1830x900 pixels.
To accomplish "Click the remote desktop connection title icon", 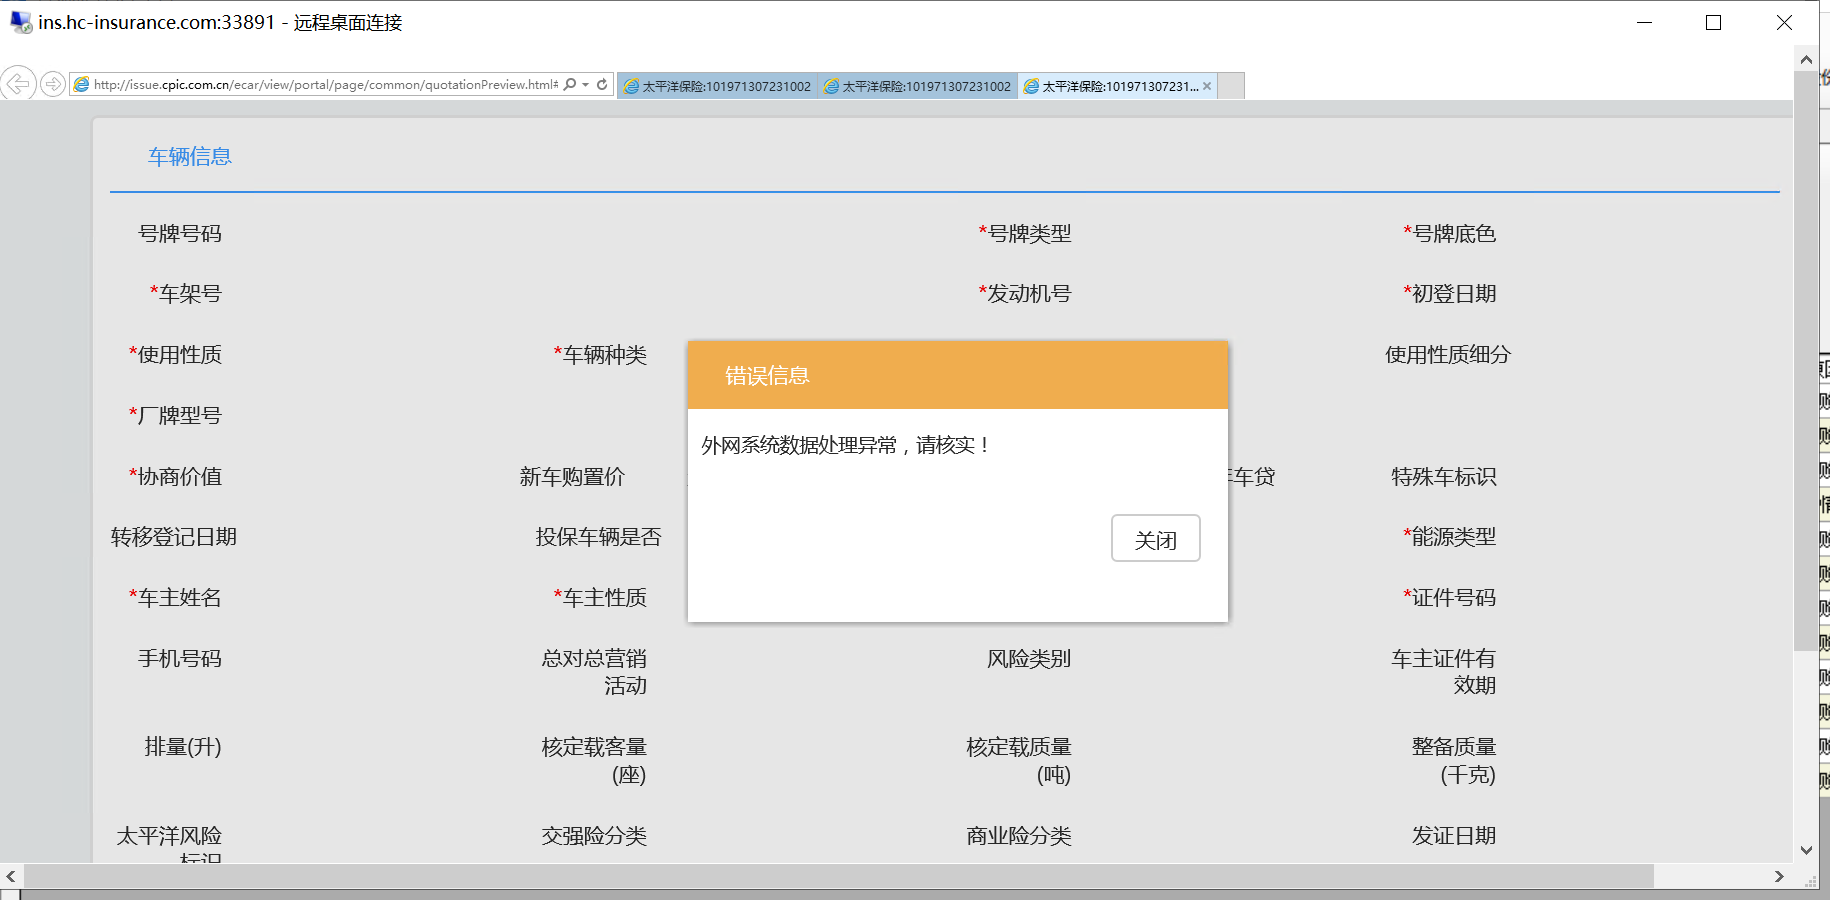I will click(x=20, y=22).
